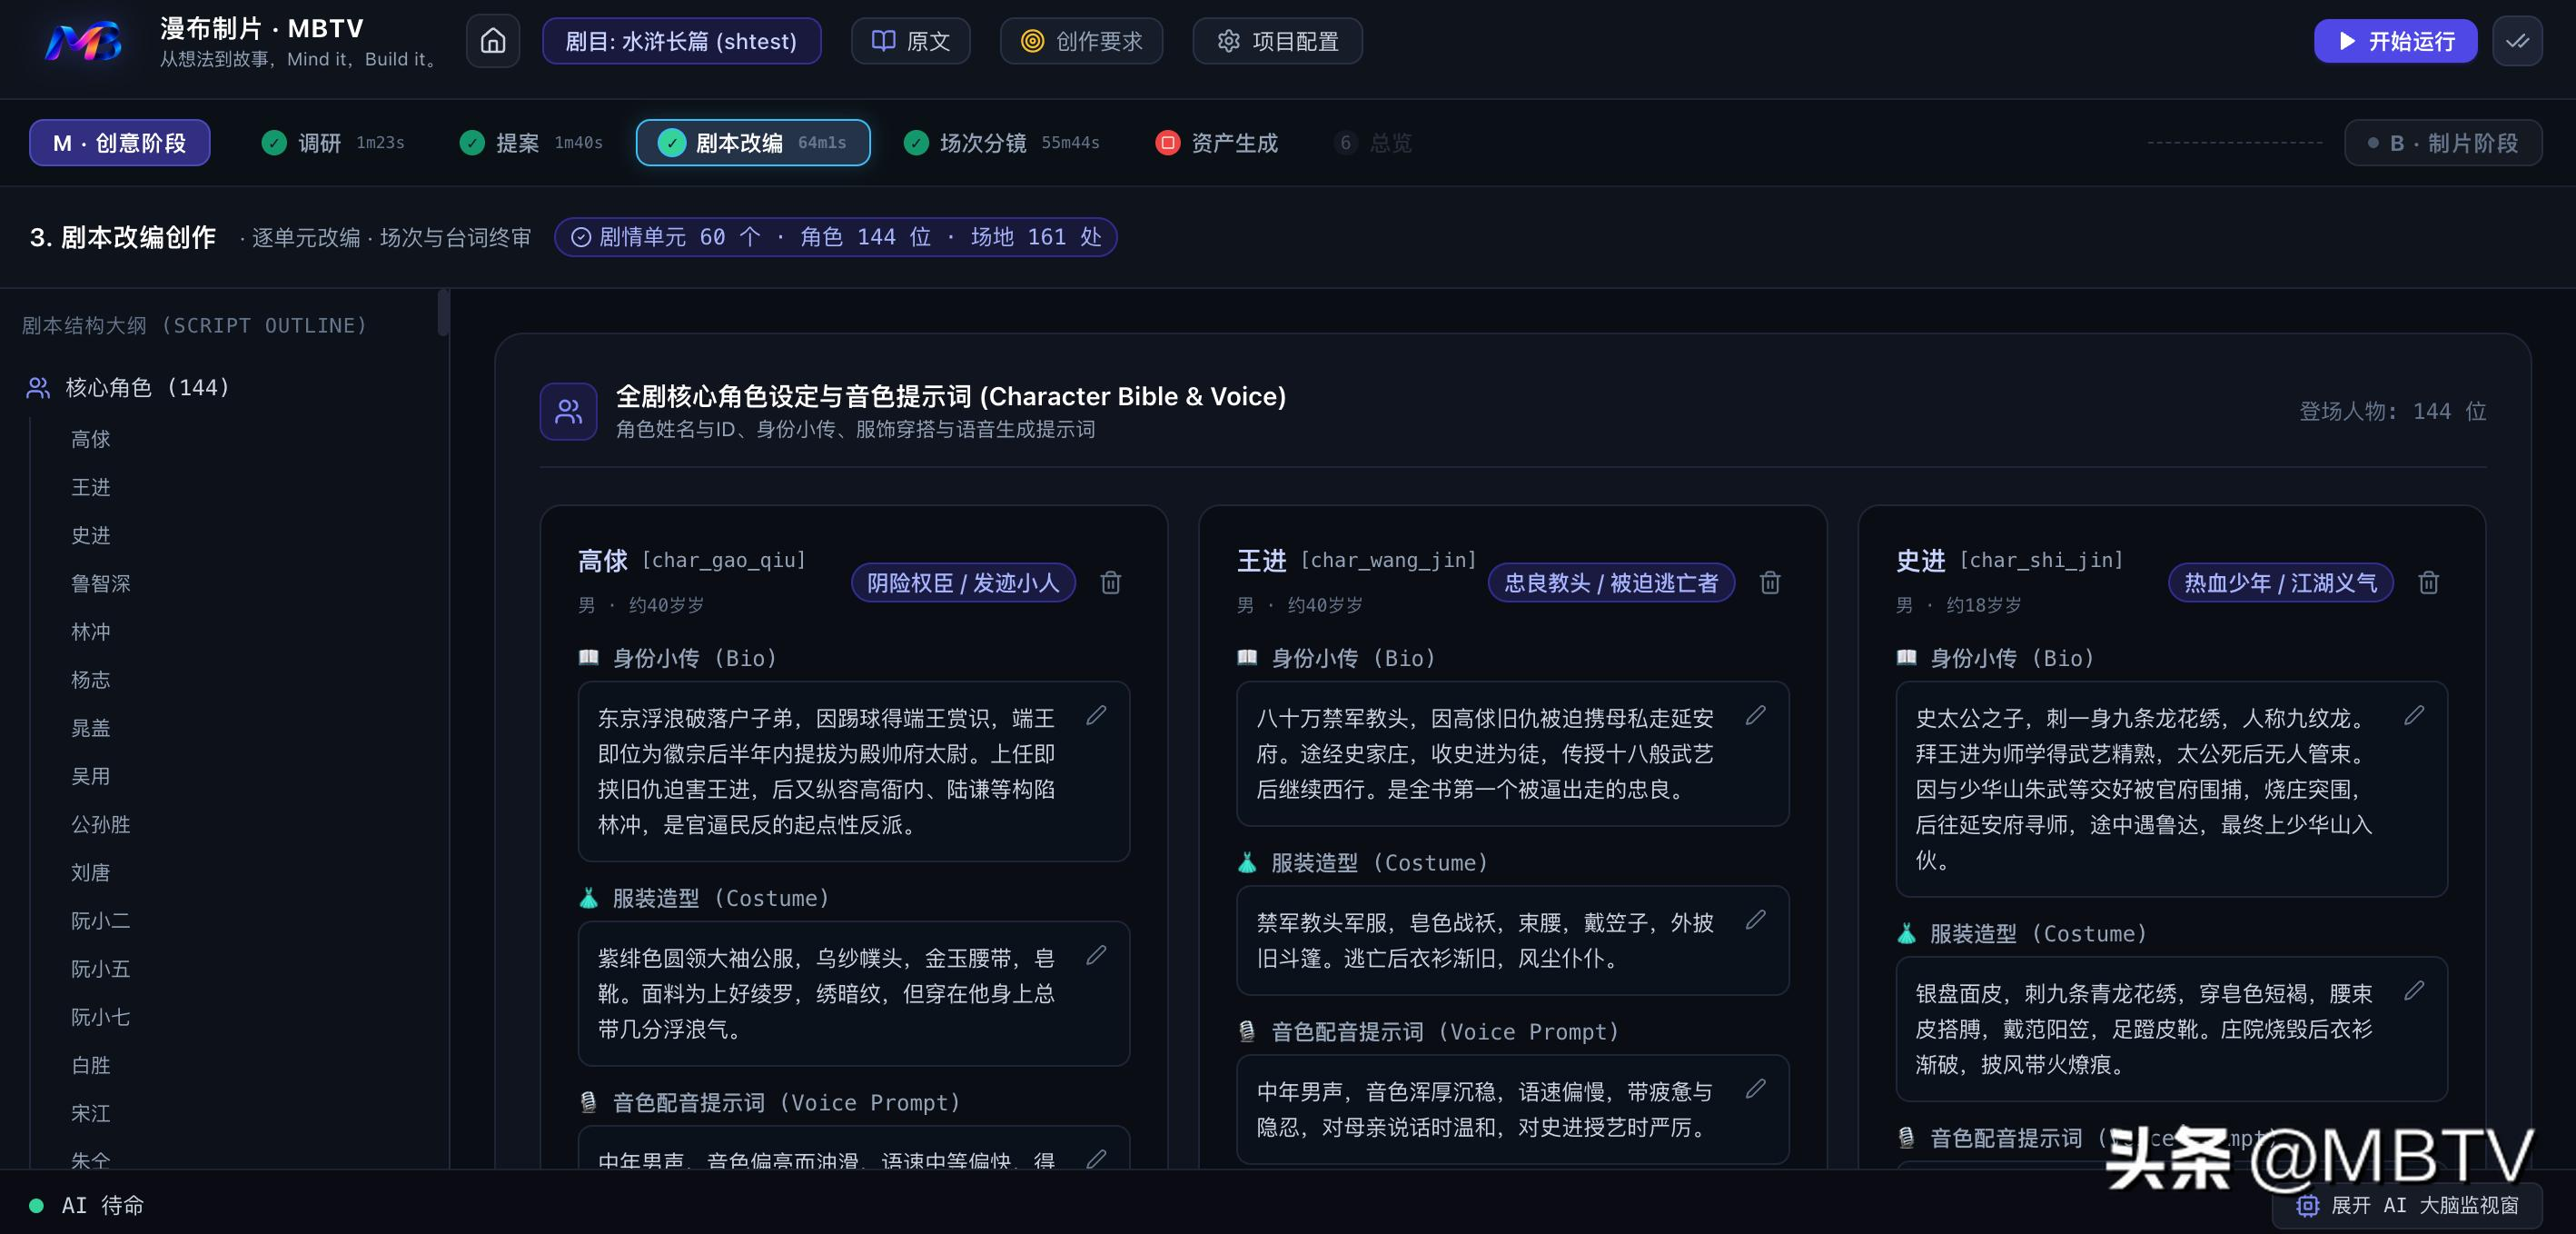Delete the 高俅 character card
Viewport: 2576px width, 1234px height.
[x=1110, y=582]
